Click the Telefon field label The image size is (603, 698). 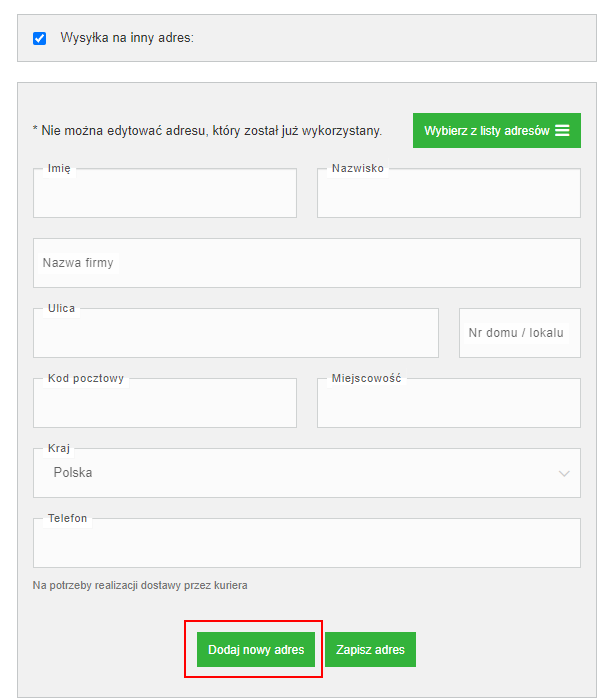(x=68, y=518)
